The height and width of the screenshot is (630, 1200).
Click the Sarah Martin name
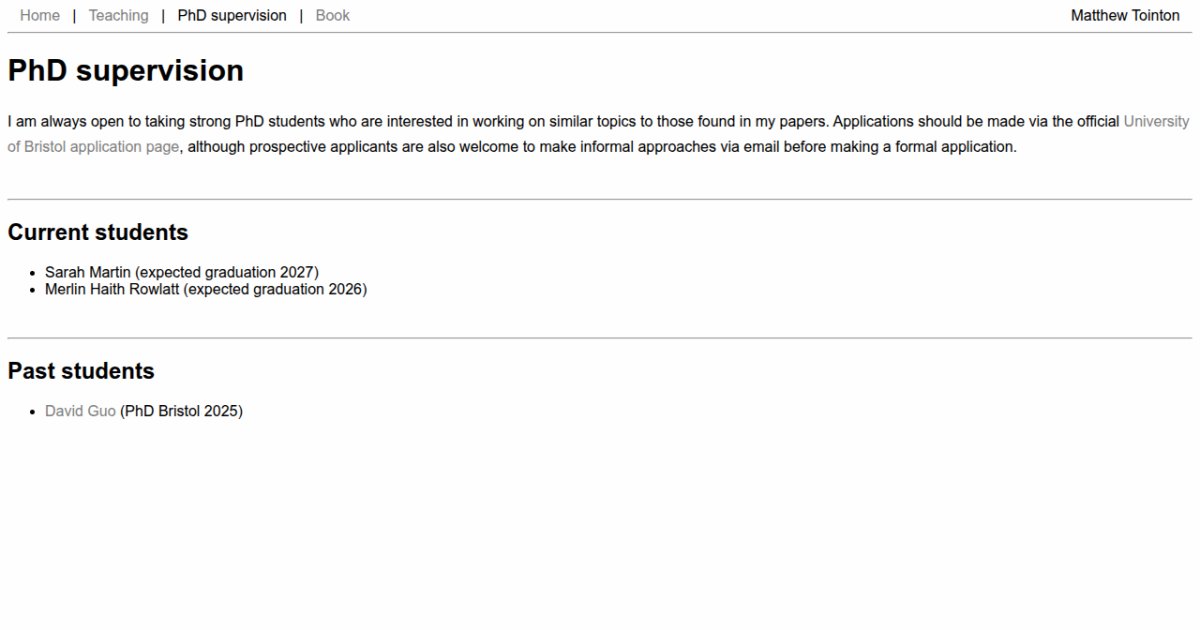88,272
